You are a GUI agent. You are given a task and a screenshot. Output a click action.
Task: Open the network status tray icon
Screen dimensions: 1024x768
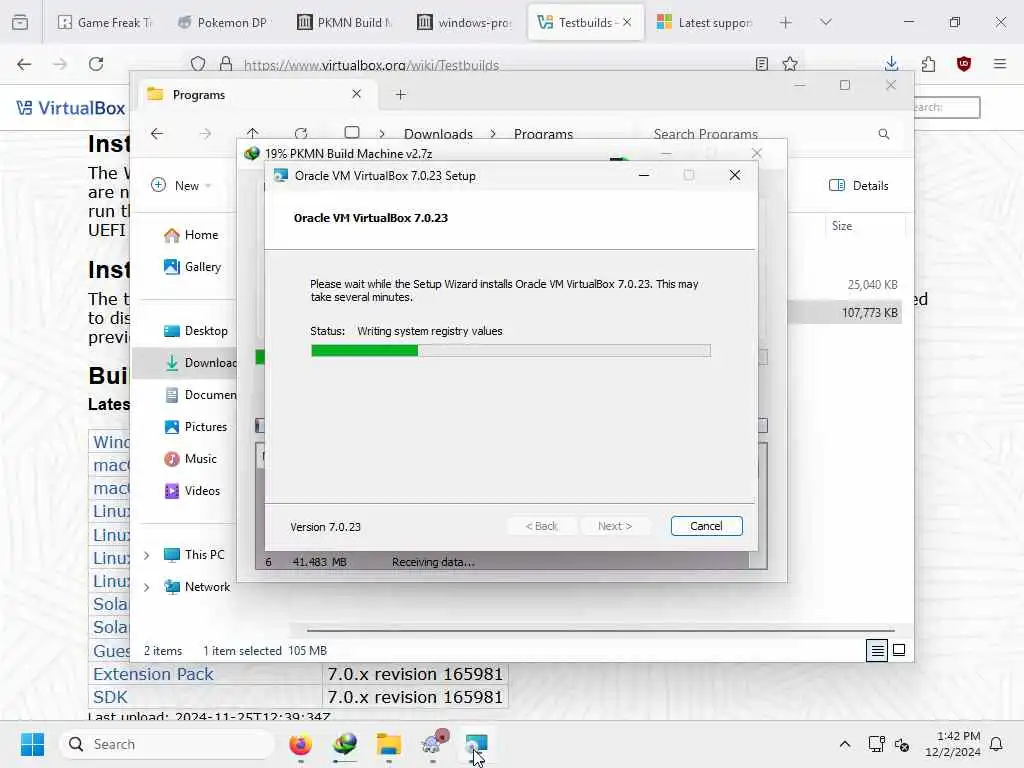click(876, 744)
